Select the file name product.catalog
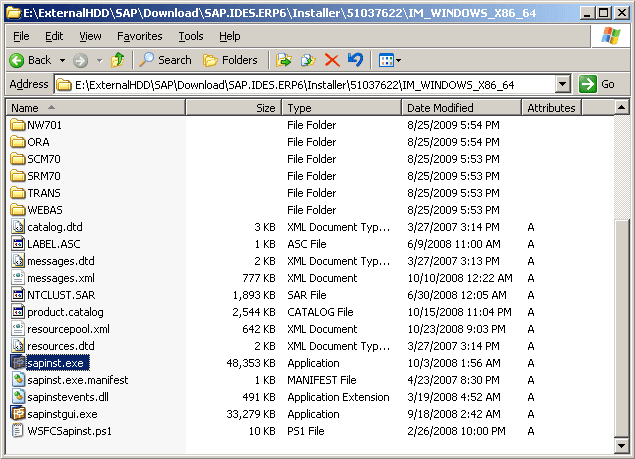Image resolution: width=635 pixels, height=459 pixels. [x=65, y=312]
